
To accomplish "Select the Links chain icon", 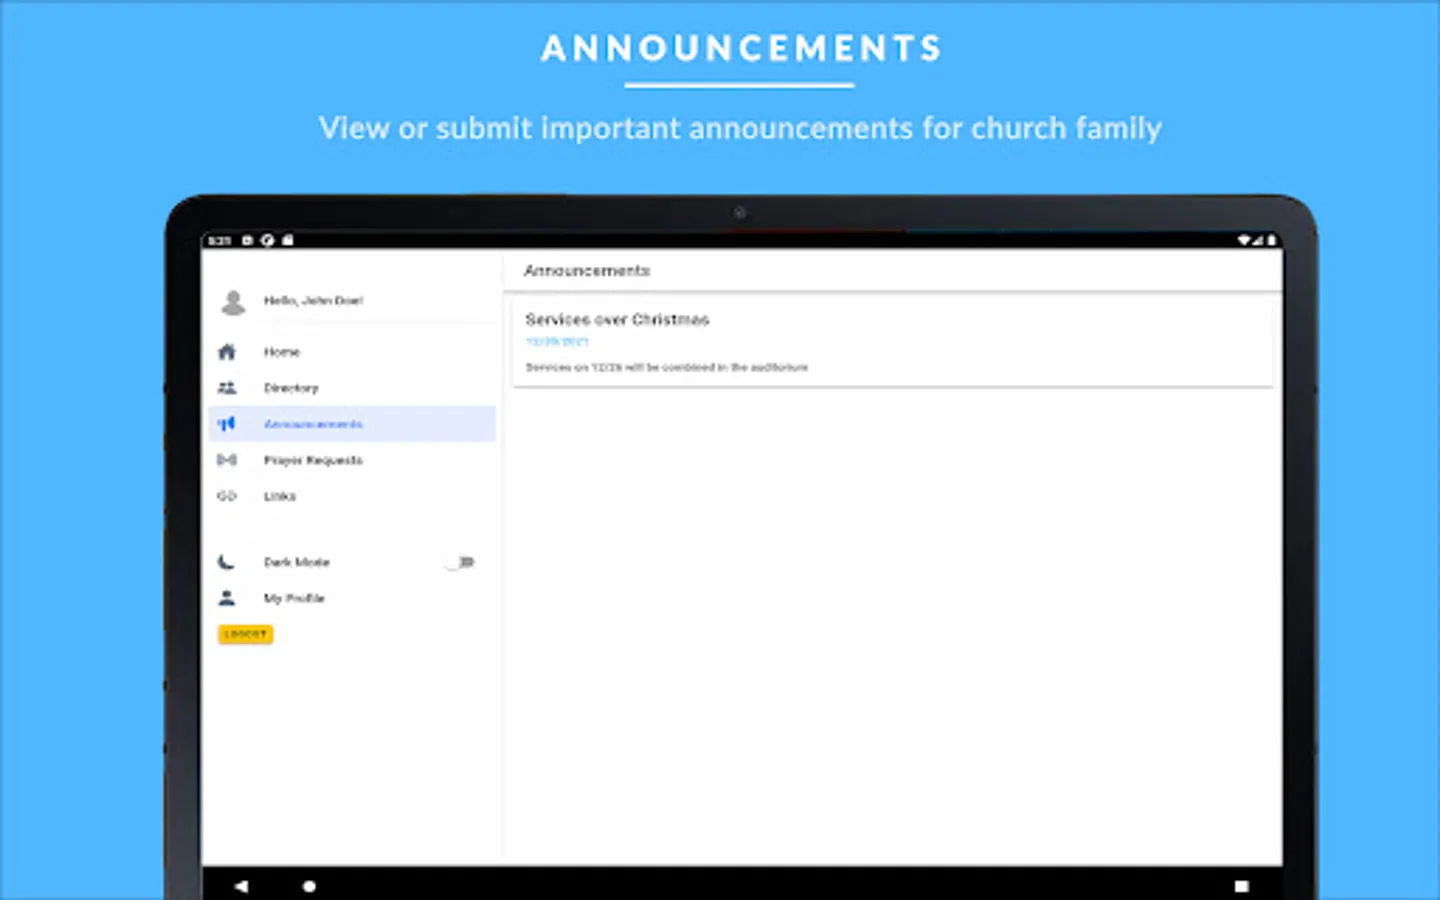I will click(x=227, y=496).
